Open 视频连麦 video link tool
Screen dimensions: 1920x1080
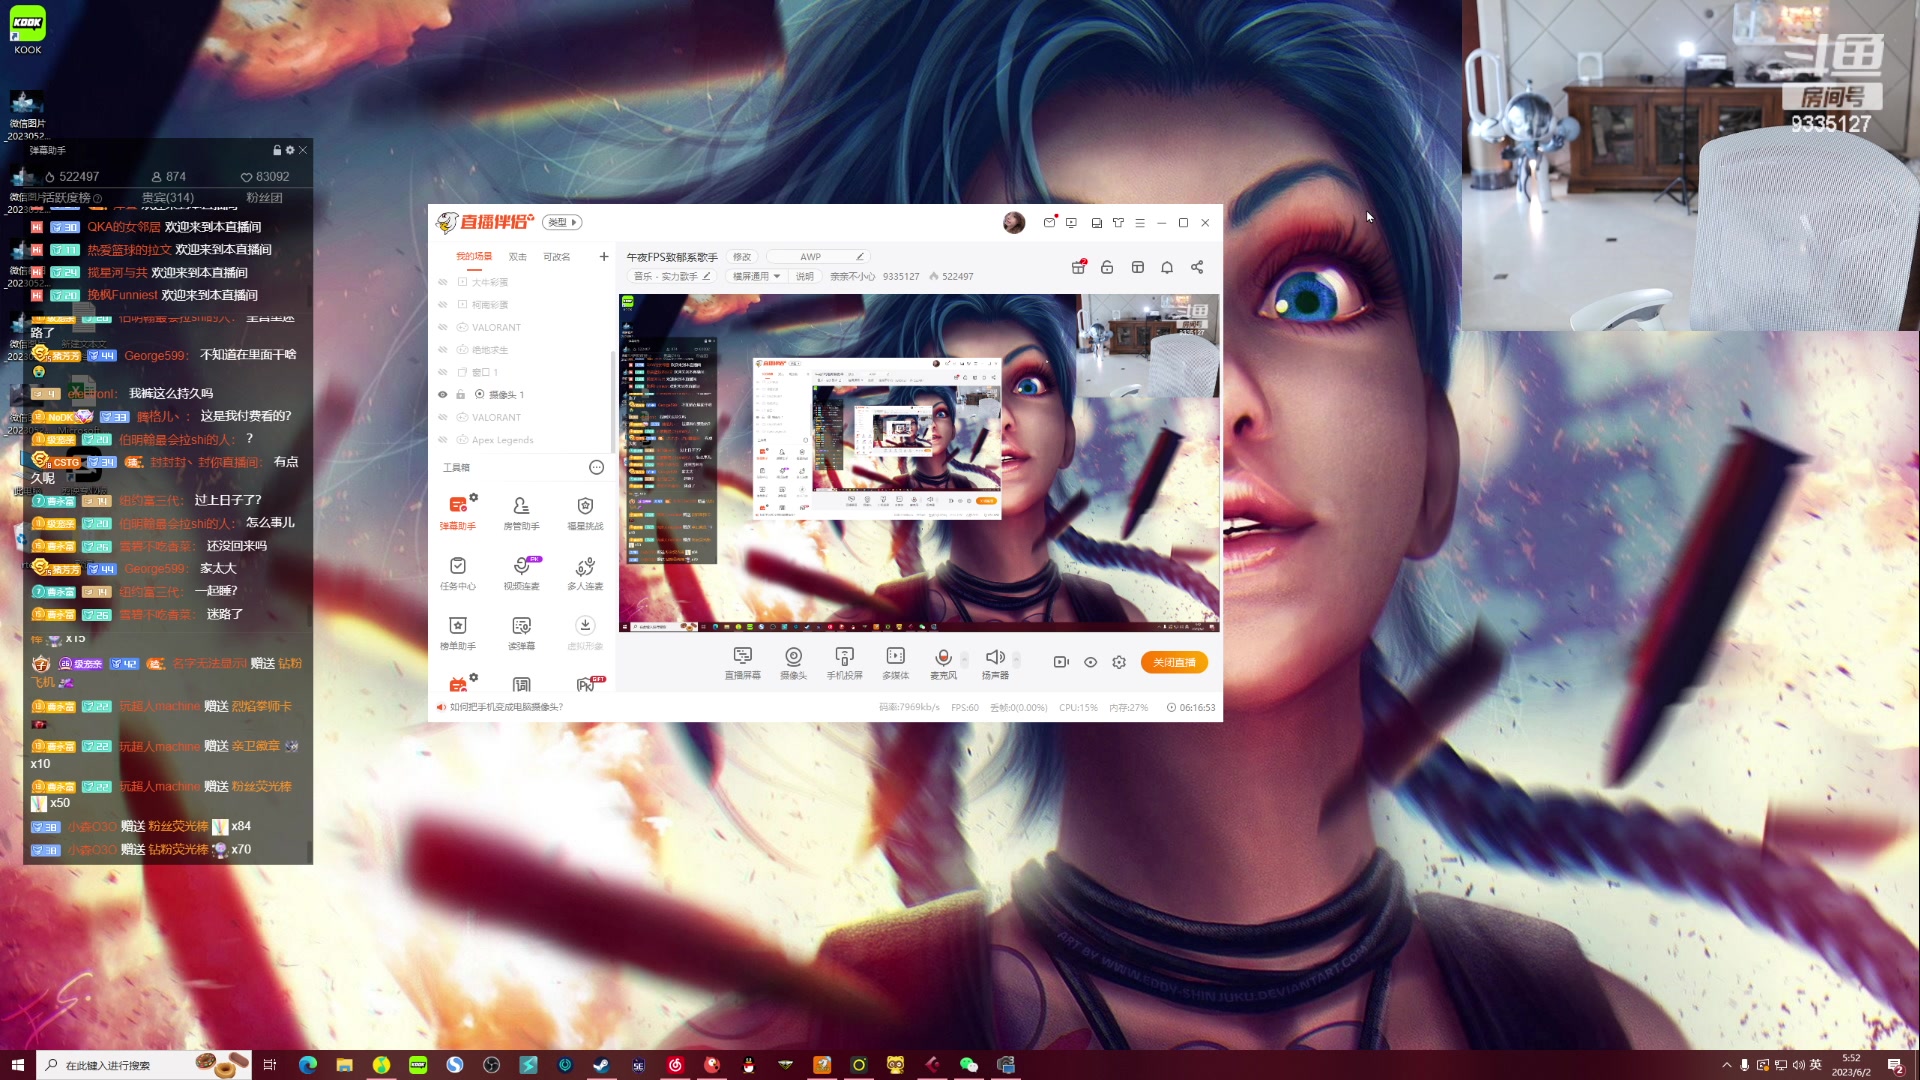pyautogui.click(x=521, y=573)
